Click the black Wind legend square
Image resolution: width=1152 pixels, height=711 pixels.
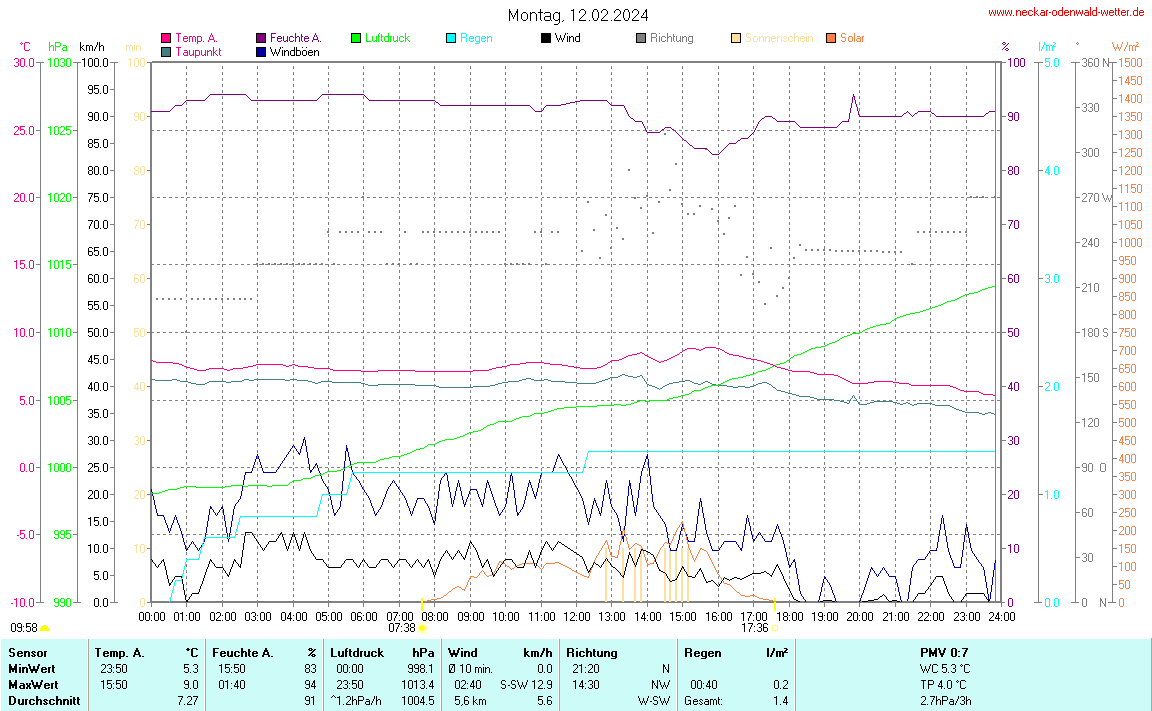click(546, 38)
